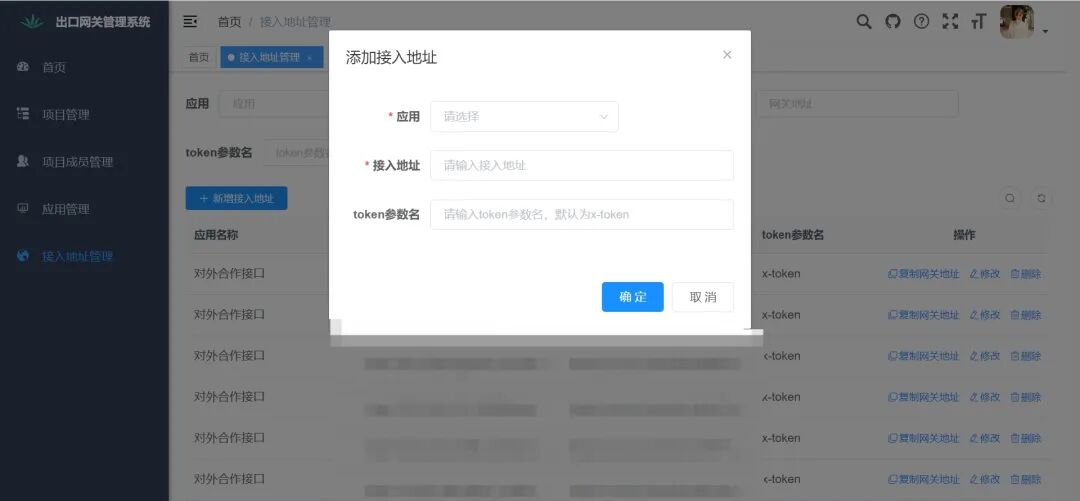Switch to the 接入地址管理 tab
The width and height of the screenshot is (1080, 501).
(x=269, y=57)
